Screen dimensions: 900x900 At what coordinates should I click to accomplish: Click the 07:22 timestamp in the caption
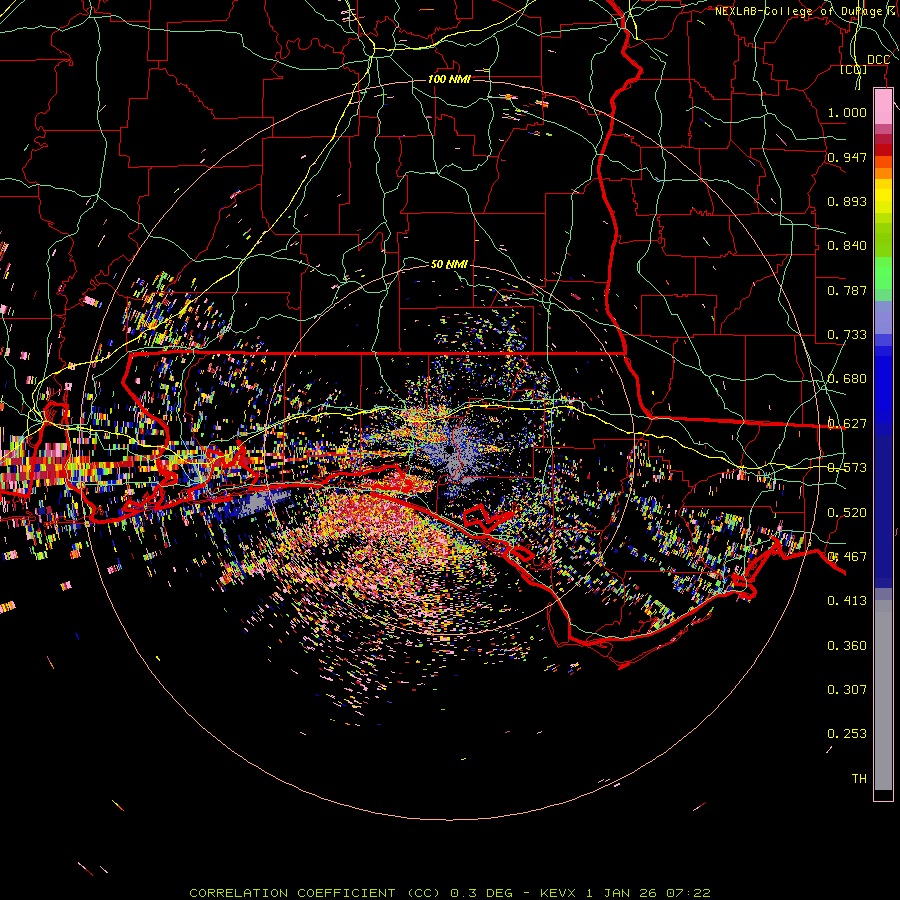(689, 893)
